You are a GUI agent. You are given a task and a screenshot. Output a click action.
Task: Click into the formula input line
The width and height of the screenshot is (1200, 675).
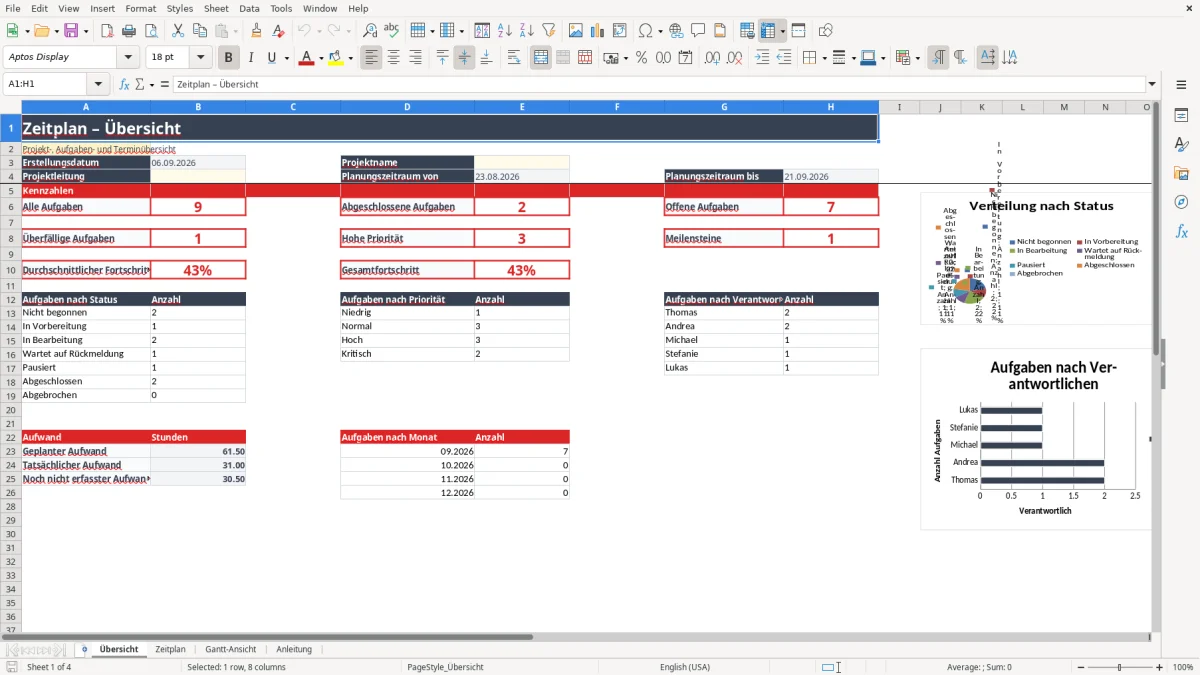(x=658, y=85)
